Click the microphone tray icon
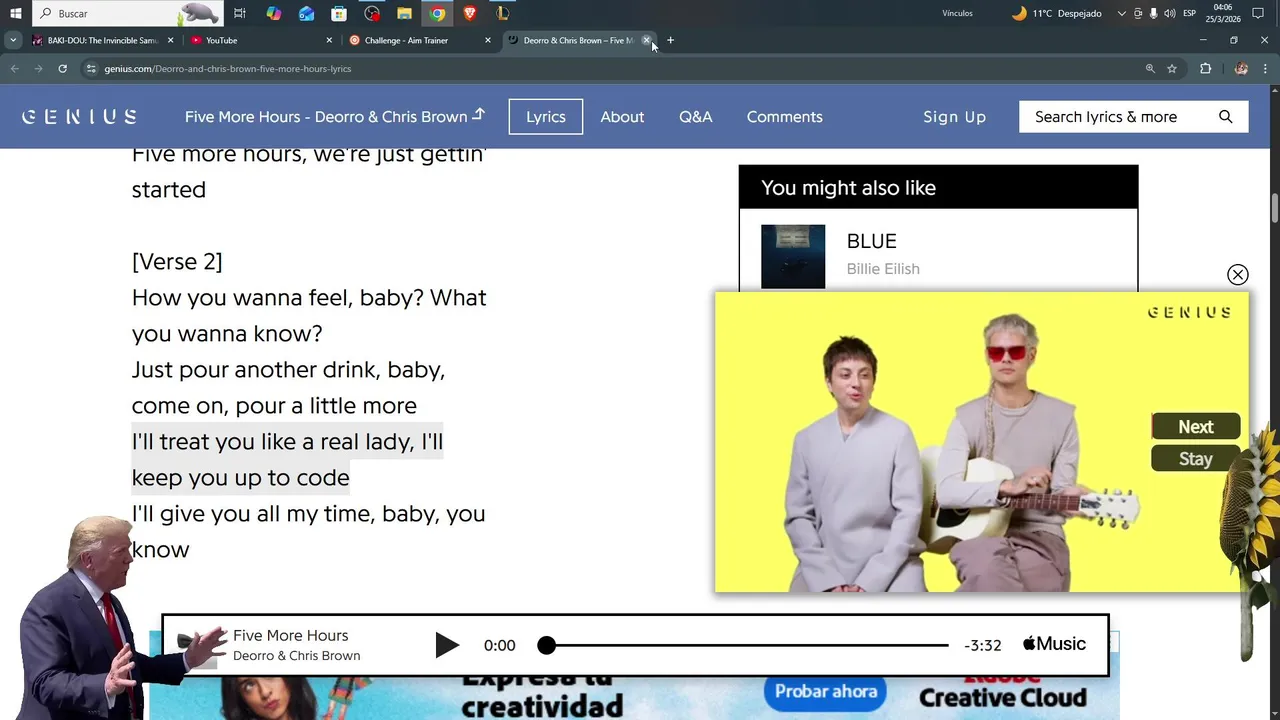 1153,13
